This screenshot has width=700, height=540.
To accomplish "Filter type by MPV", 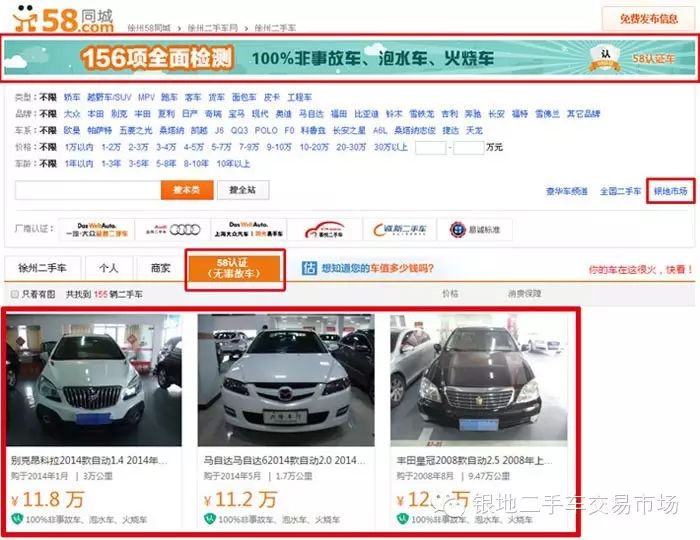I will [146, 97].
